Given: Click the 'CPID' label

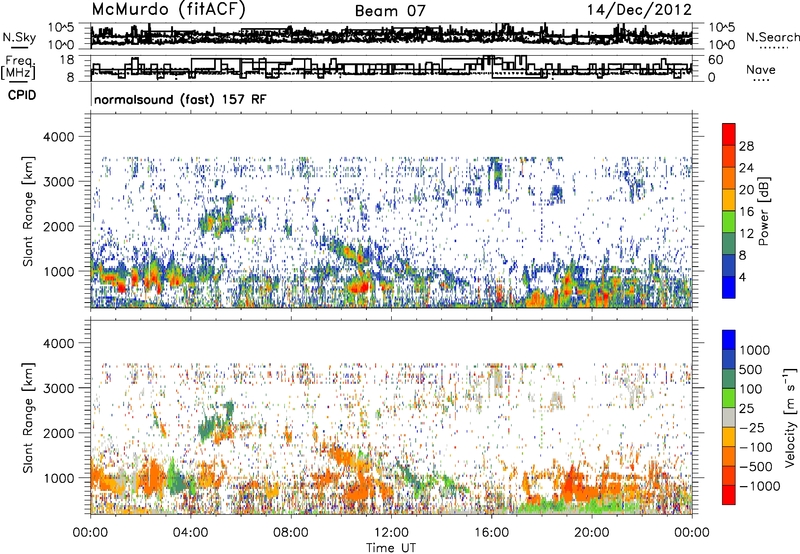Looking at the screenshot, I should click(22, 95).
